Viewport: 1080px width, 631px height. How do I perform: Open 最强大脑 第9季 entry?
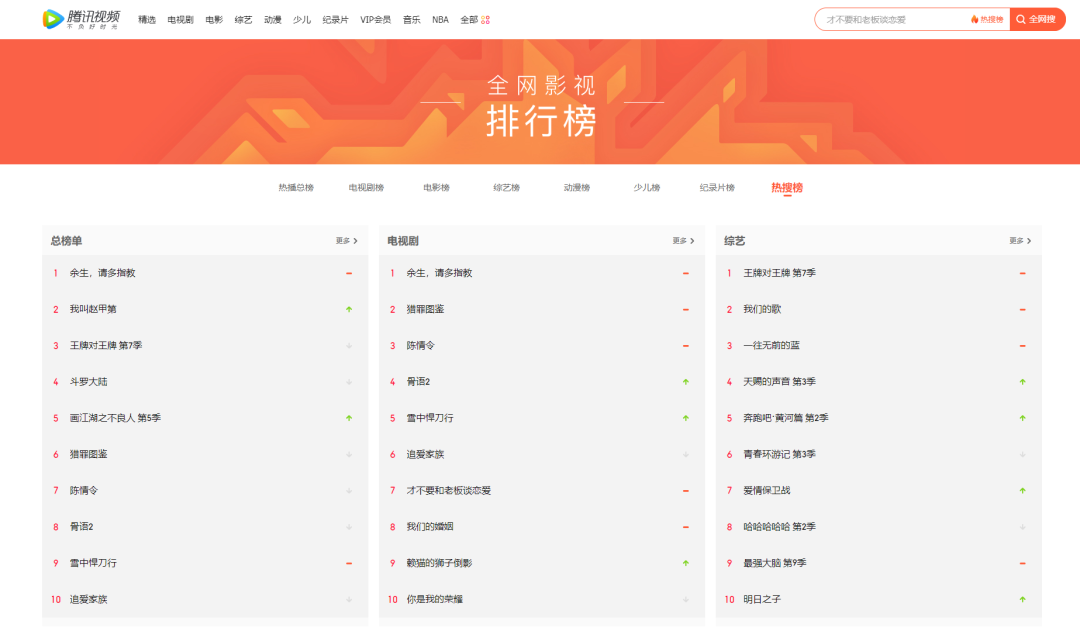(774, 563)
